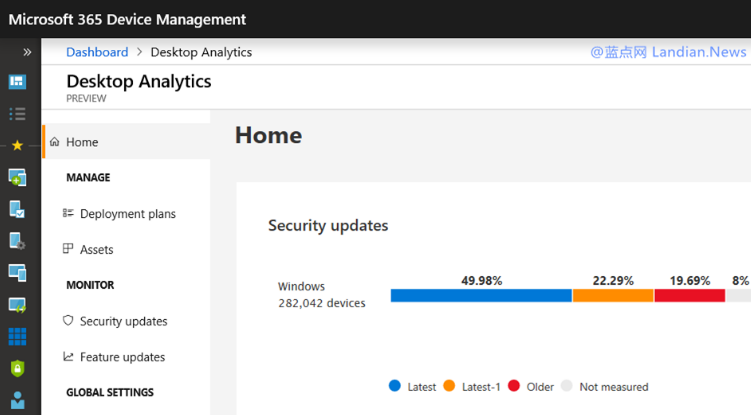Image resolution: width=751 pixels, height=415 pixels.
Task: Click the Feature updates chart icon
Action: (68, 356)
